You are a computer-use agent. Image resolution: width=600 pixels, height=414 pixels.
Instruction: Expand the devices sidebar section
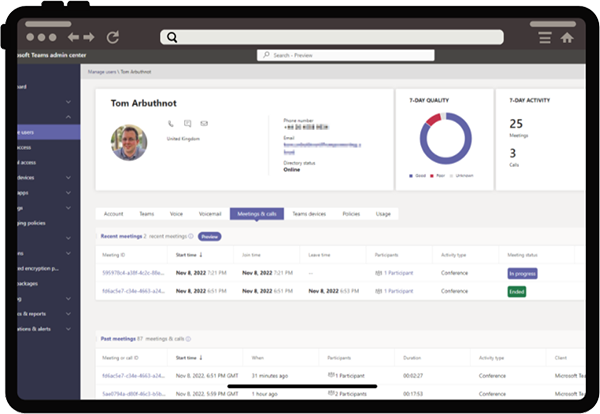pos(68,178)
